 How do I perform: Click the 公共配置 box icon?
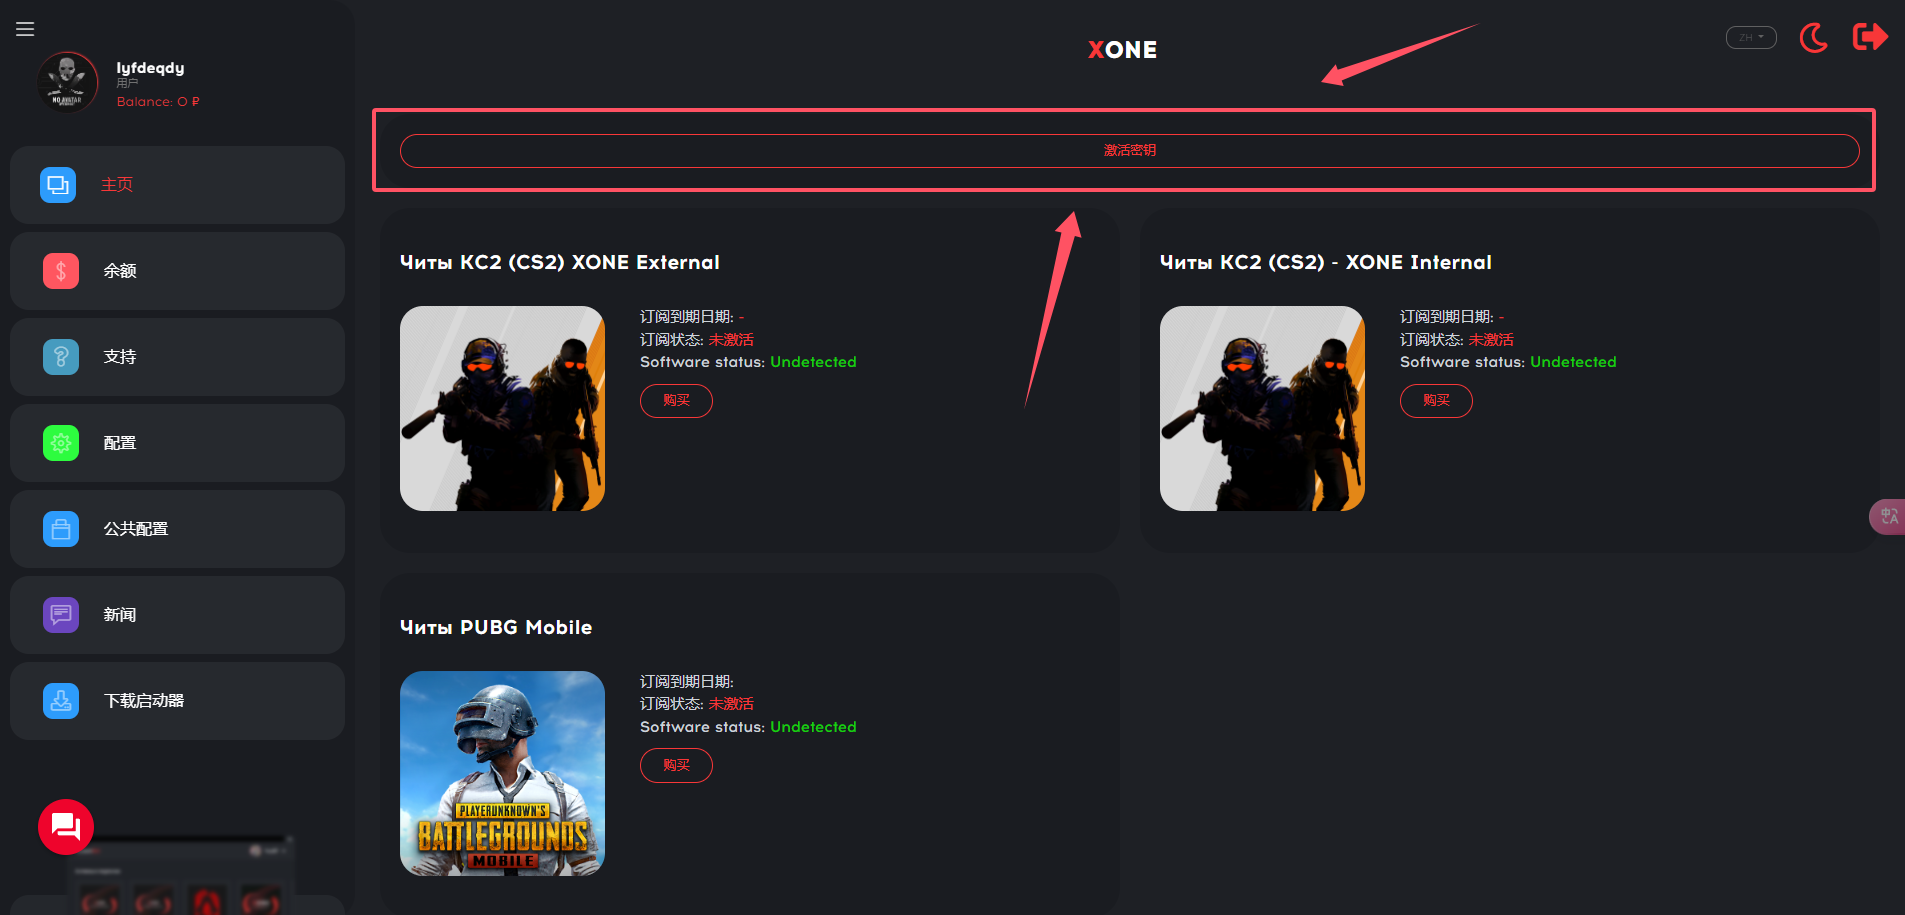[x=61, y=529]
